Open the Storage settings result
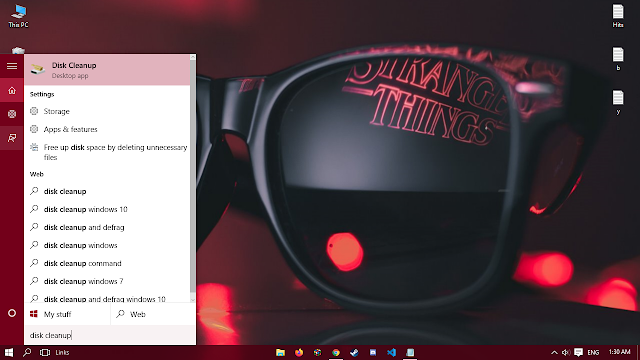The width and height of the screenshot is (640, 360). tap(107, 111)
